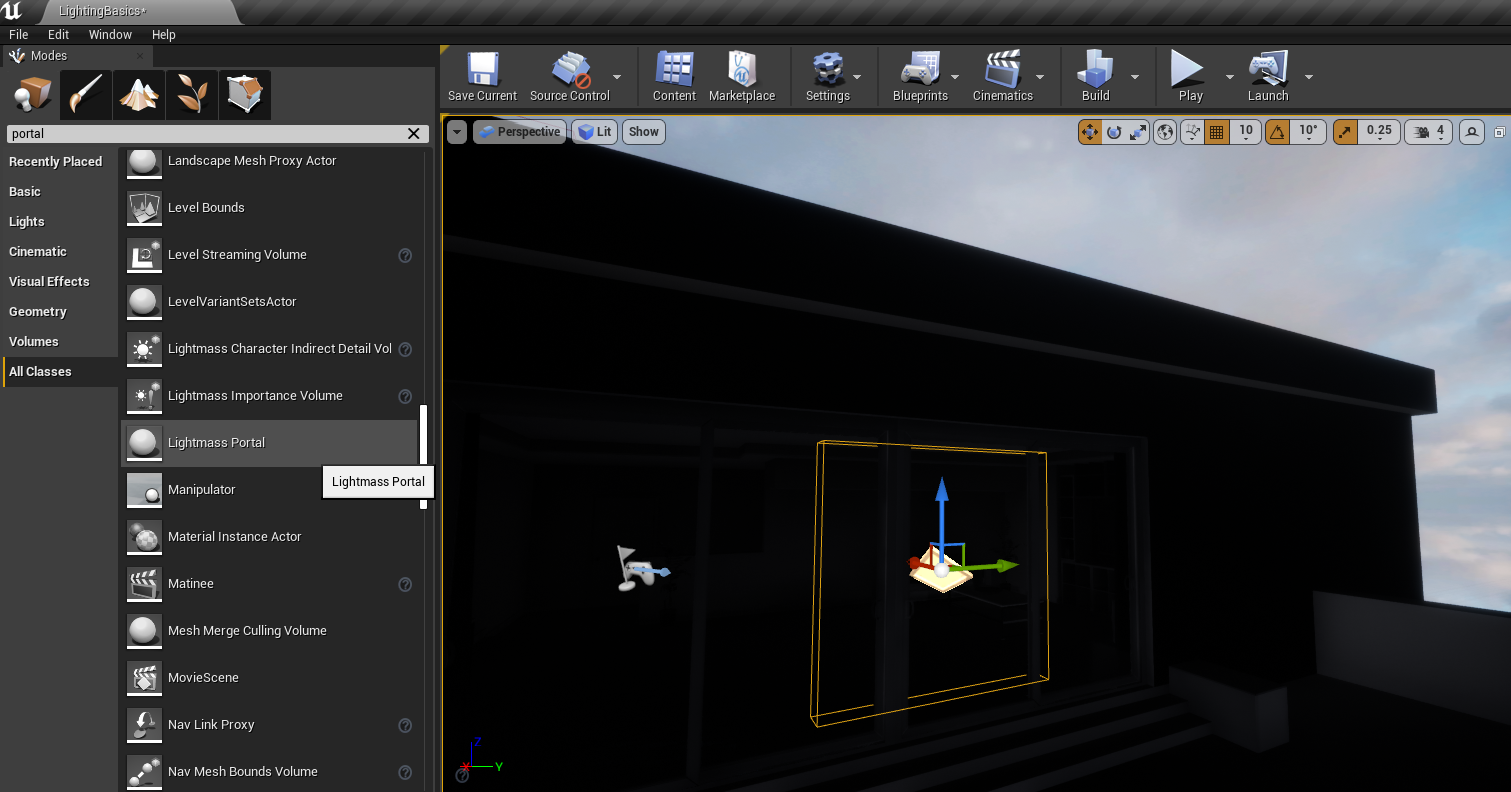1511x792 pixels.
Task: Open help for Level Streaming Volume
Action: 405,255
